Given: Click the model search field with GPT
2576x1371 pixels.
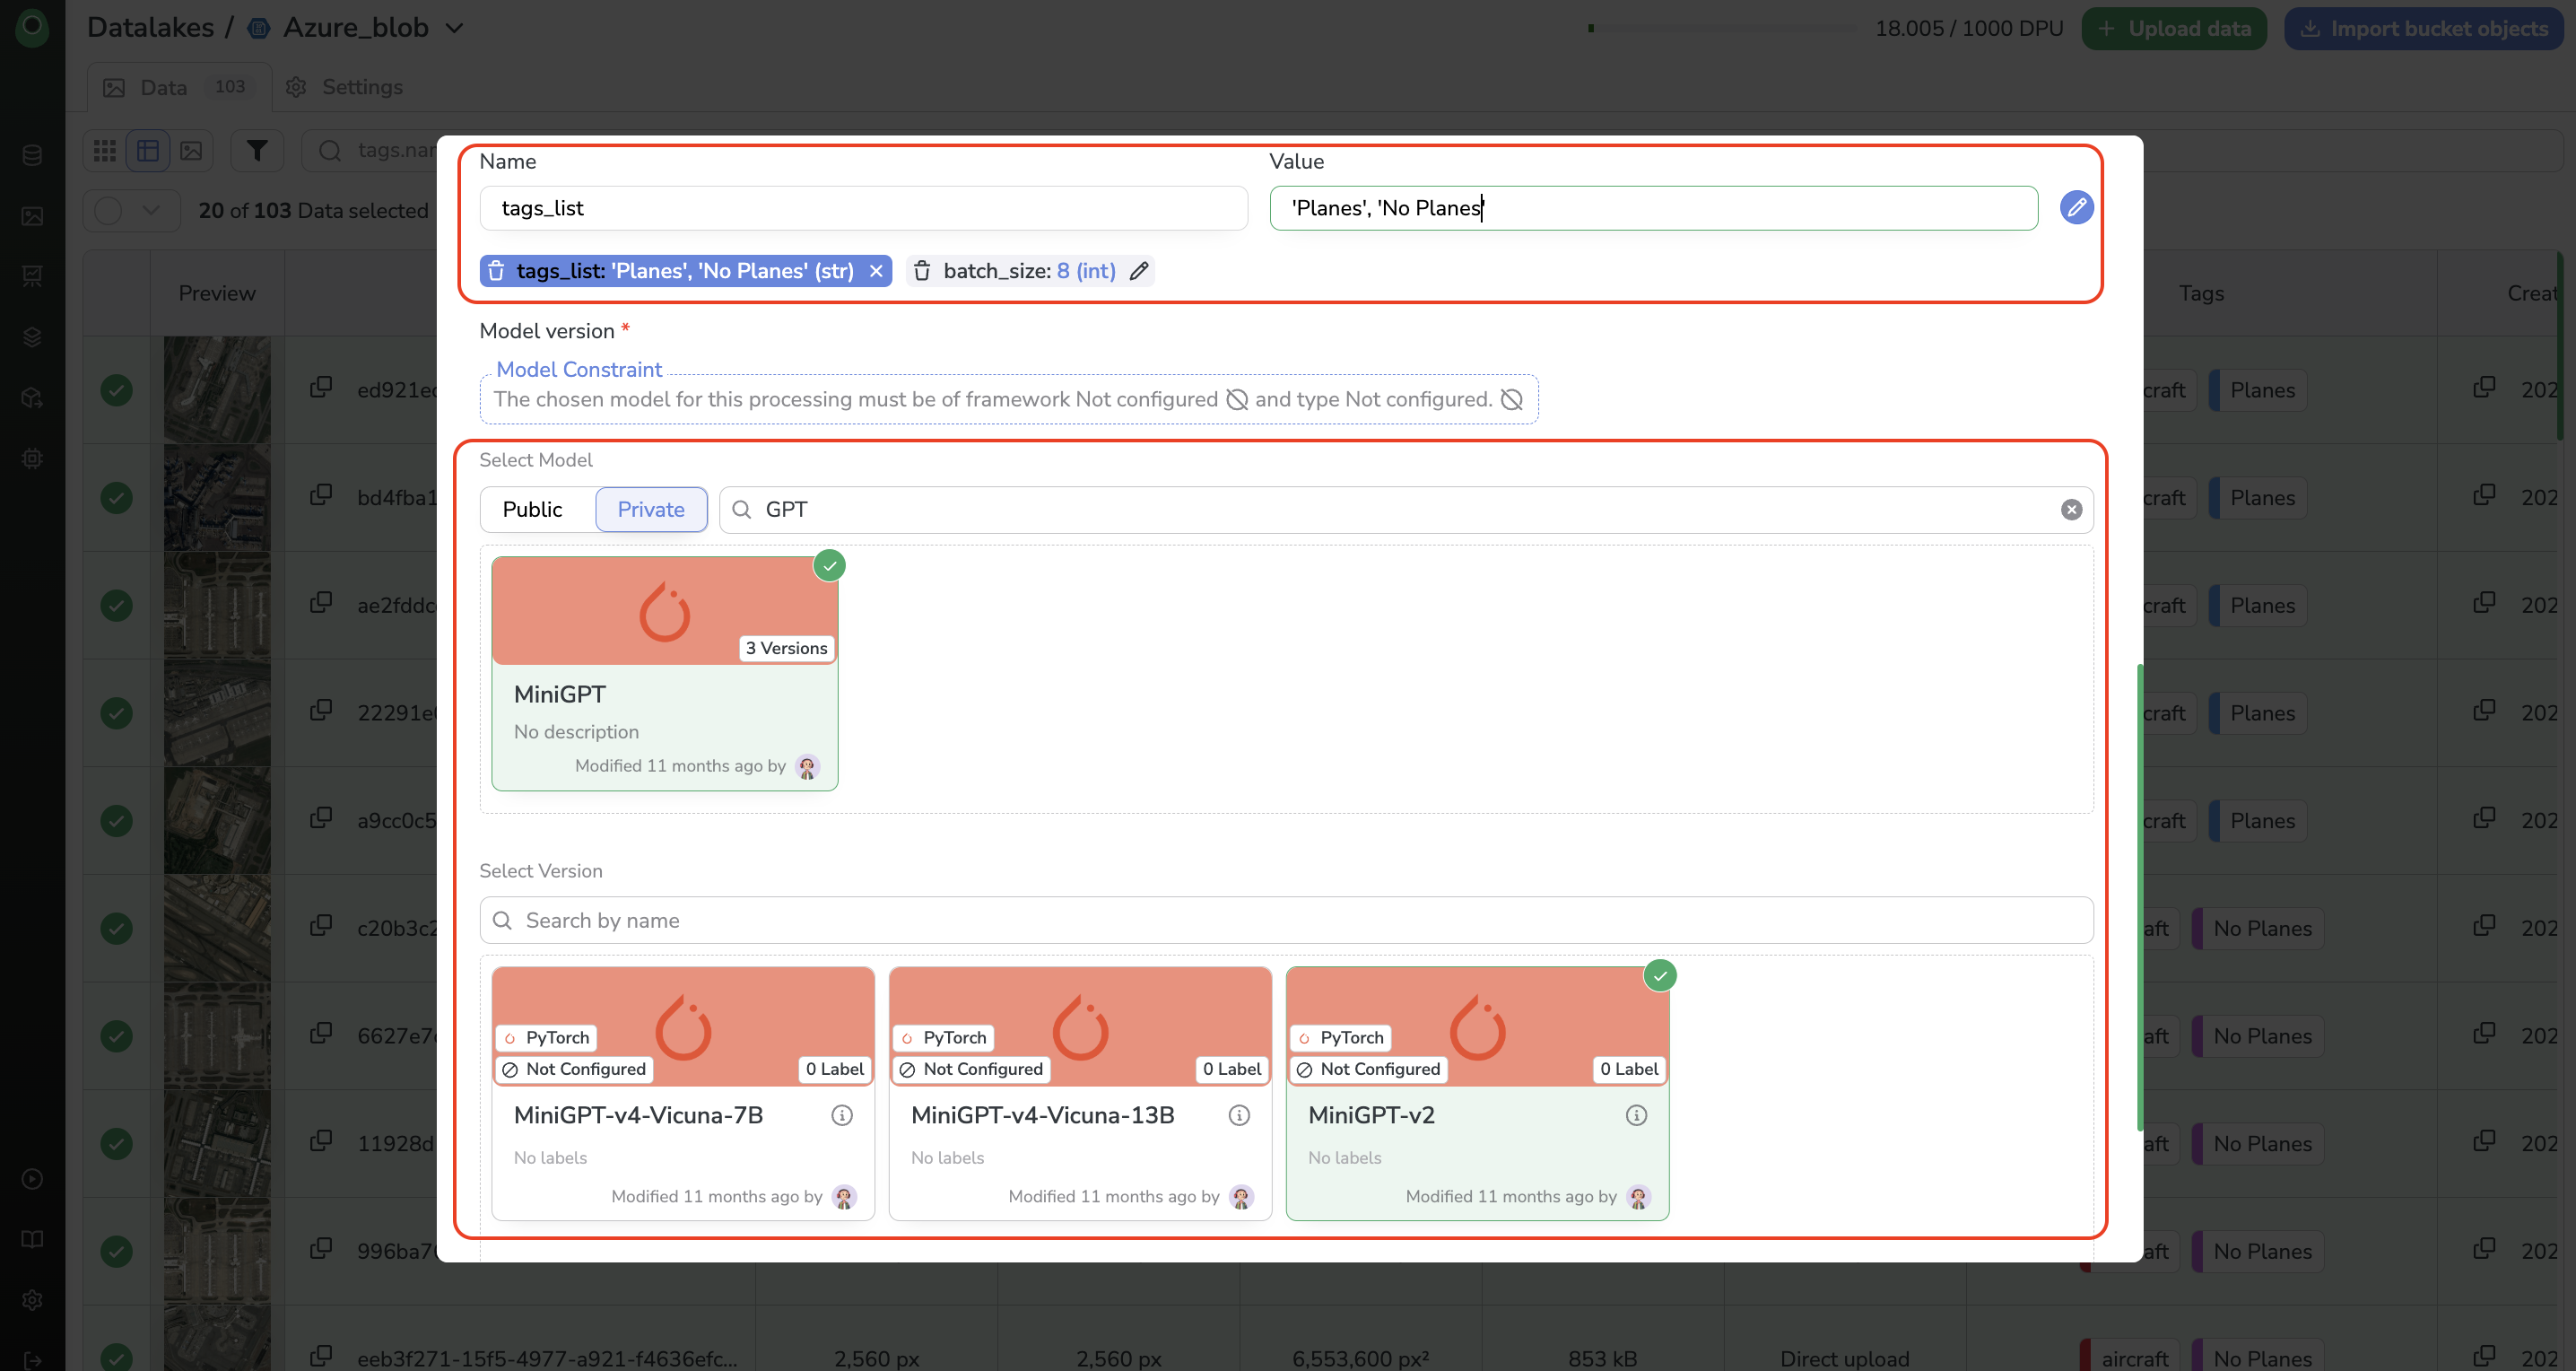Looking at the screenshot, I should point(1406,510).
